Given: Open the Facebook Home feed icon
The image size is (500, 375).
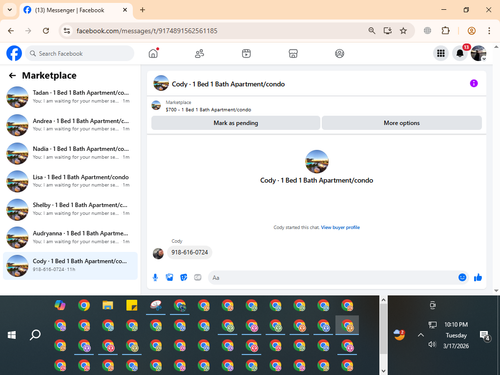Looking at the screenshot, I should [153, 53].
